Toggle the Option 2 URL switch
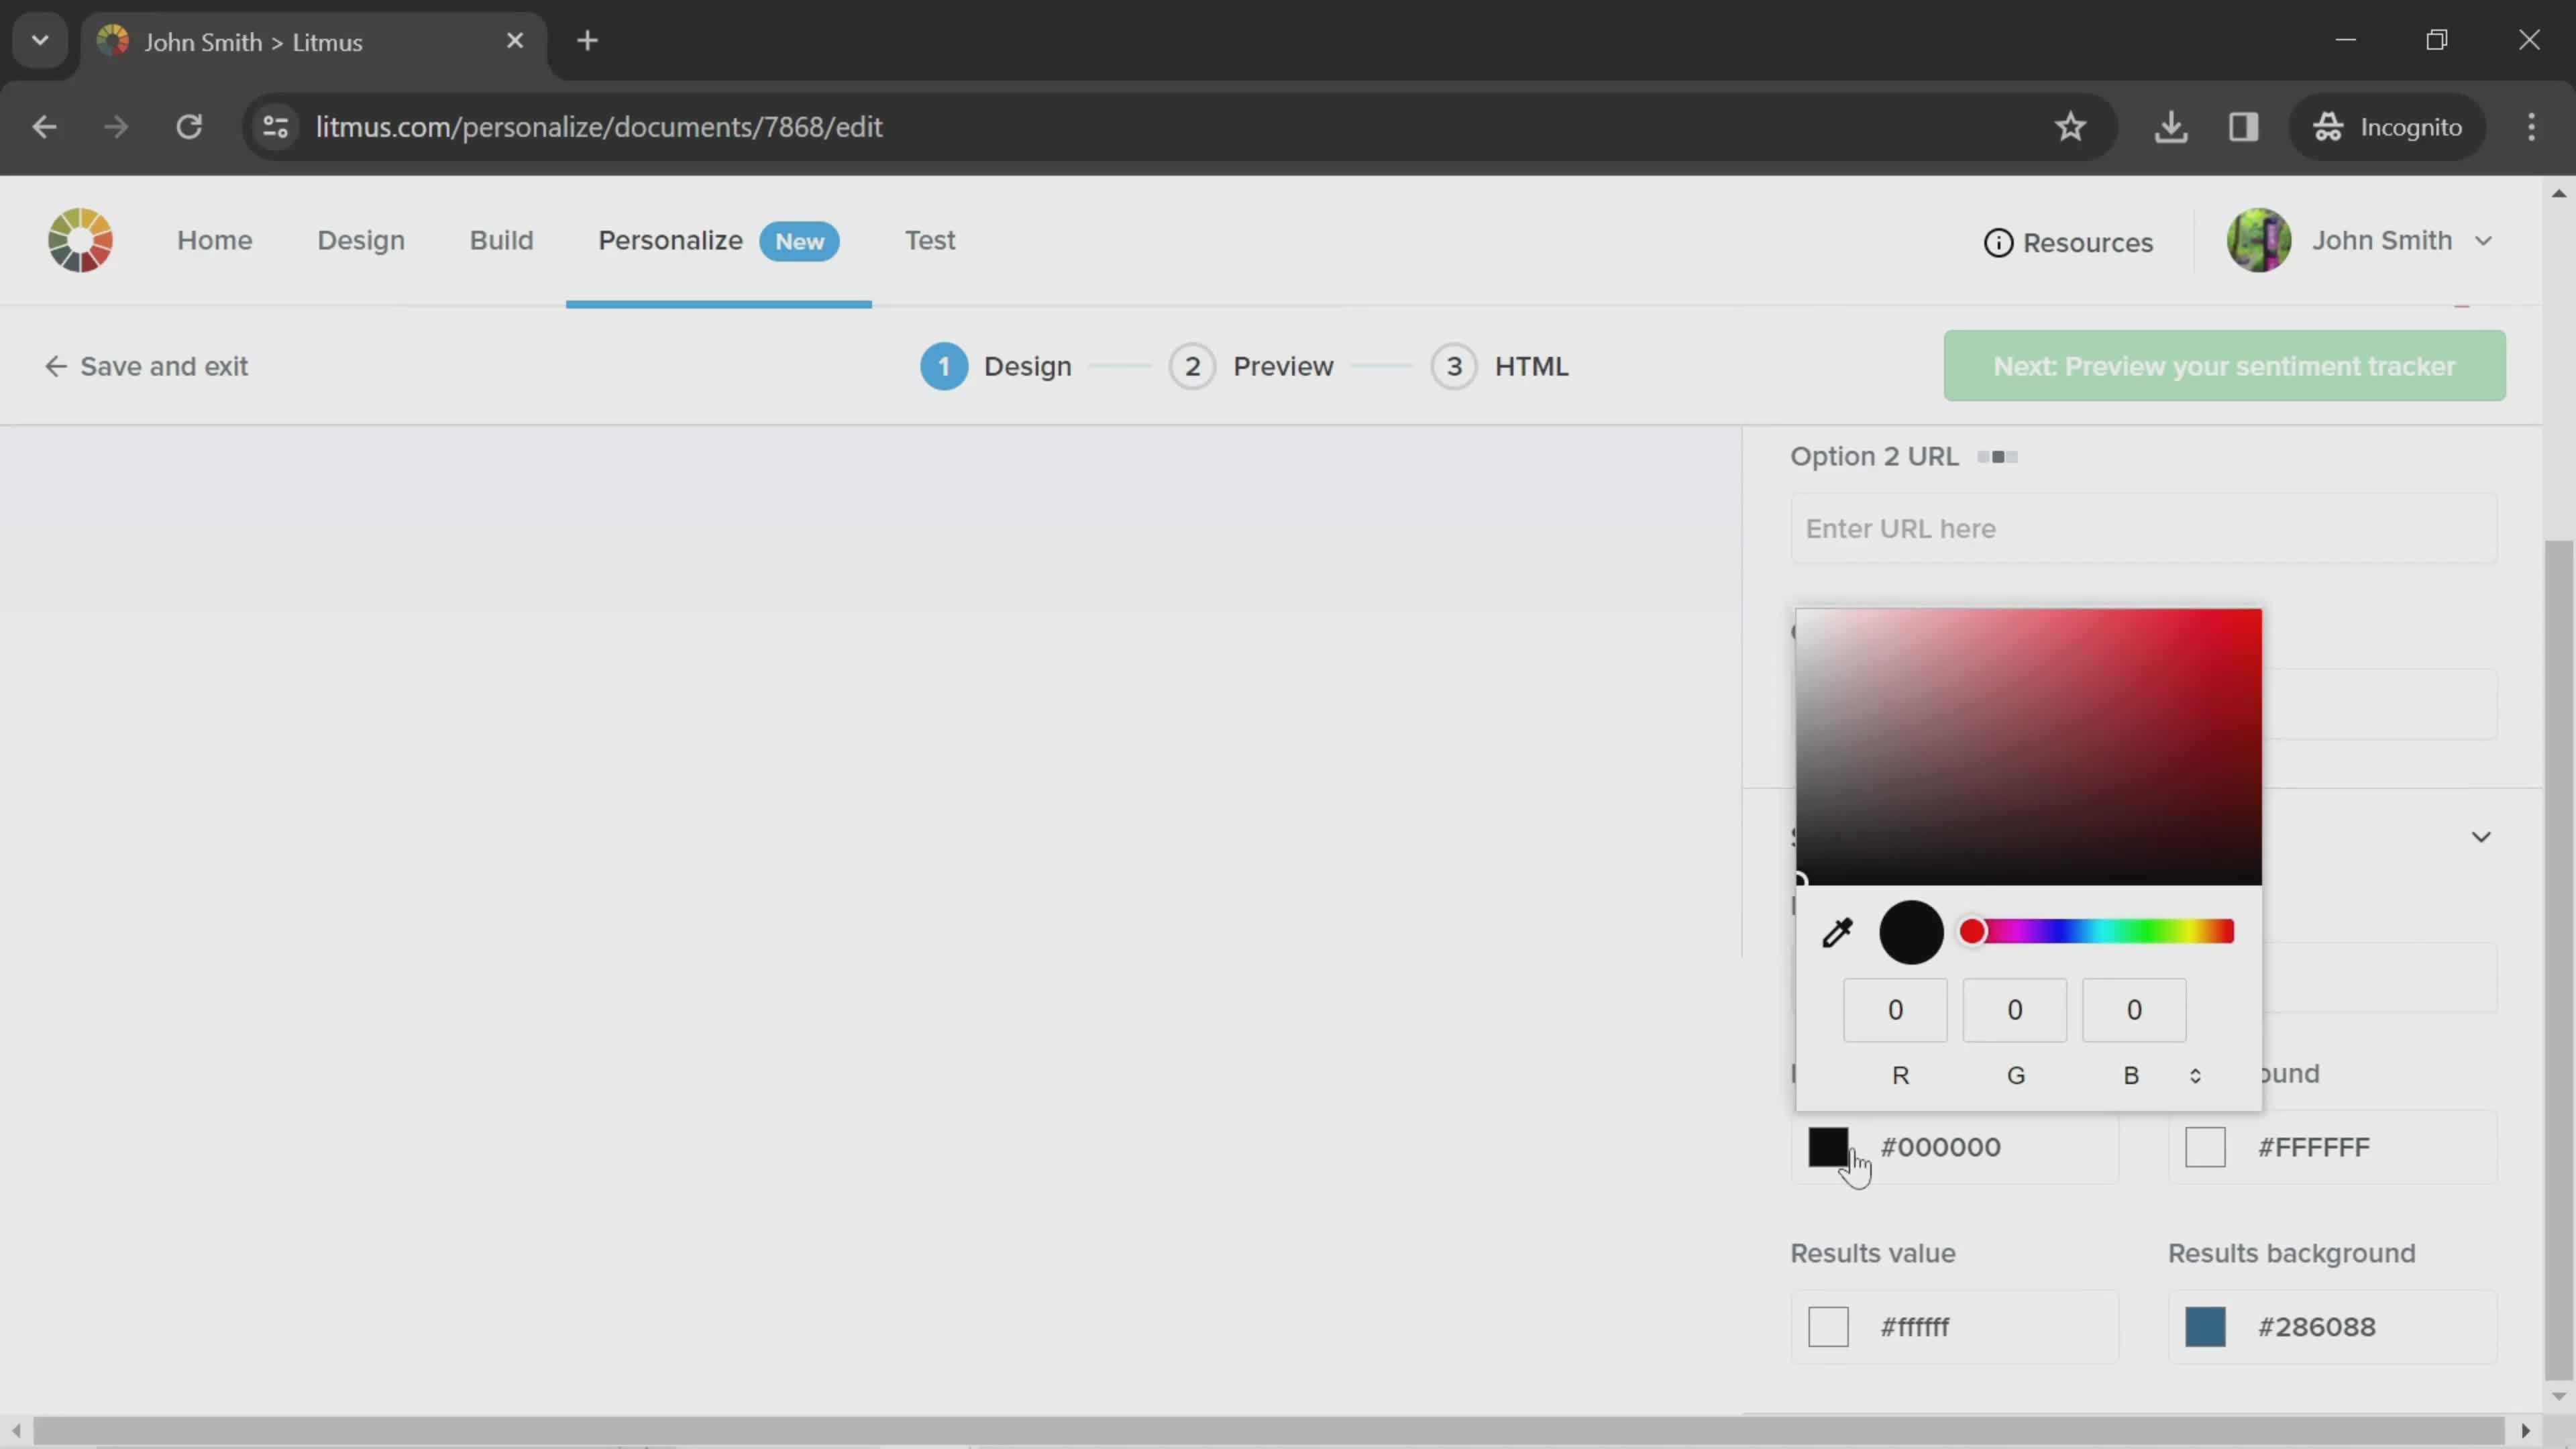Image resolution: width=2576 pixels, height=1449 pixels. (1998, 456)
